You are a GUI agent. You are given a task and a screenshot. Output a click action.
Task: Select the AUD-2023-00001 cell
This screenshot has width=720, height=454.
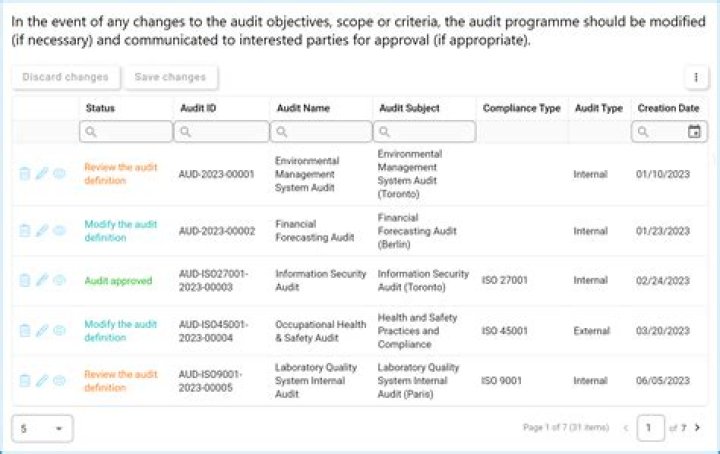(216, 174)
